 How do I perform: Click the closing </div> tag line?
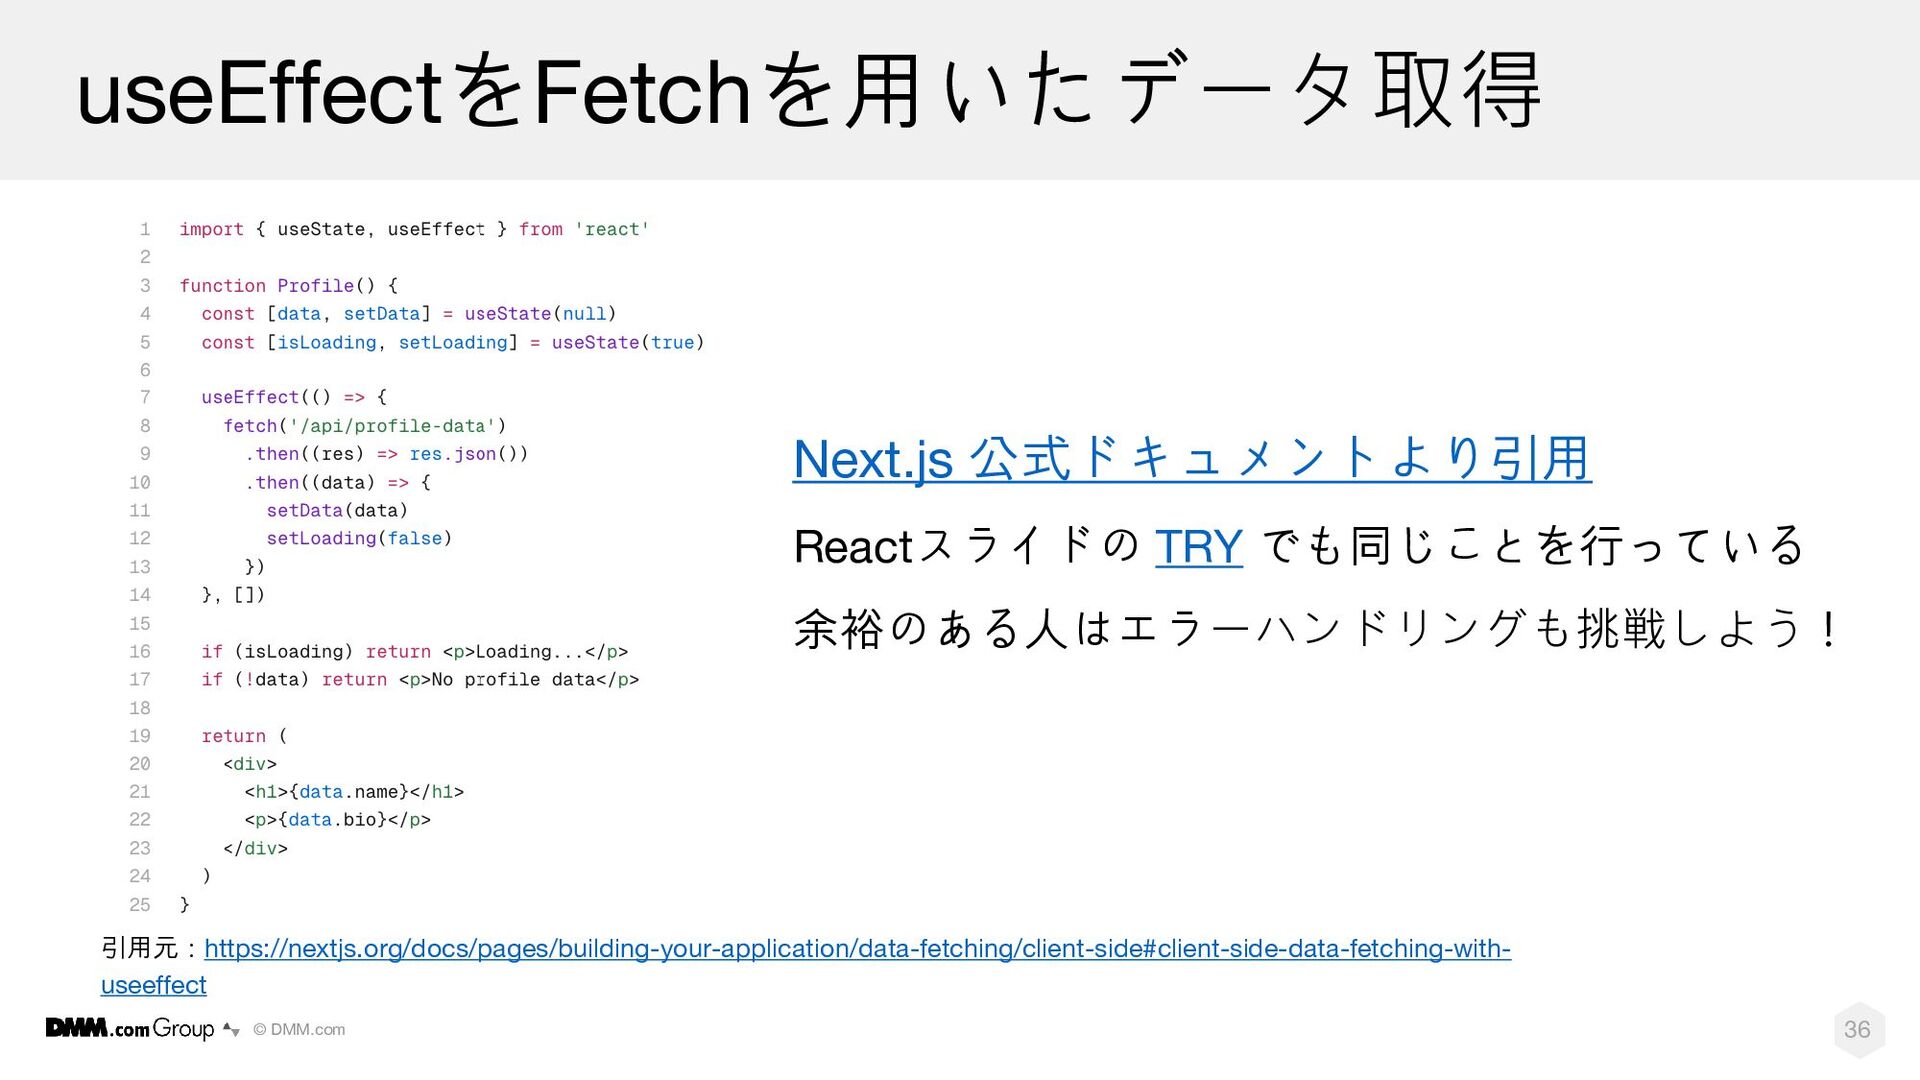tap(256, 849)
